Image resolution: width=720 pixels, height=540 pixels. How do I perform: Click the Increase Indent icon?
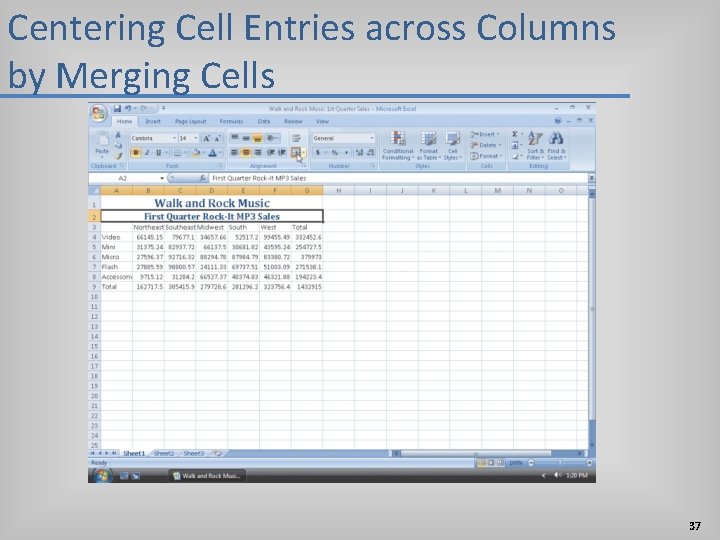point(282,152)
